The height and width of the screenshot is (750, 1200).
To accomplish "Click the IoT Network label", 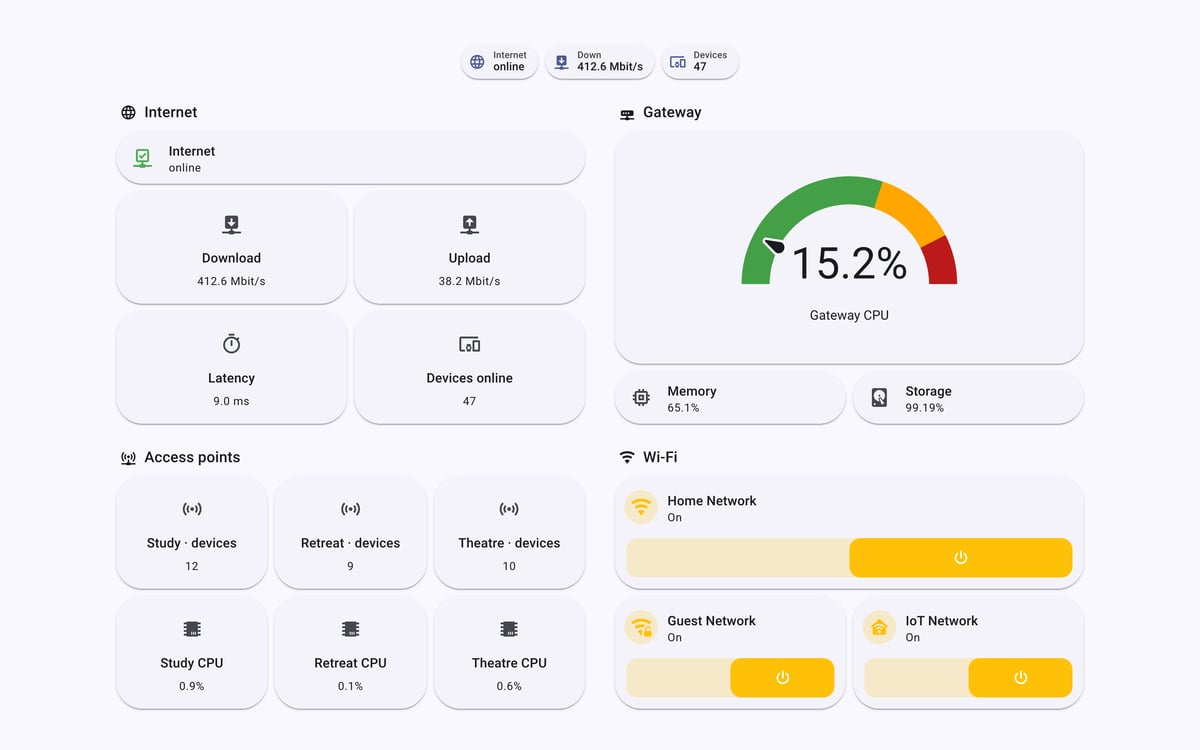I will click(942, 620).
